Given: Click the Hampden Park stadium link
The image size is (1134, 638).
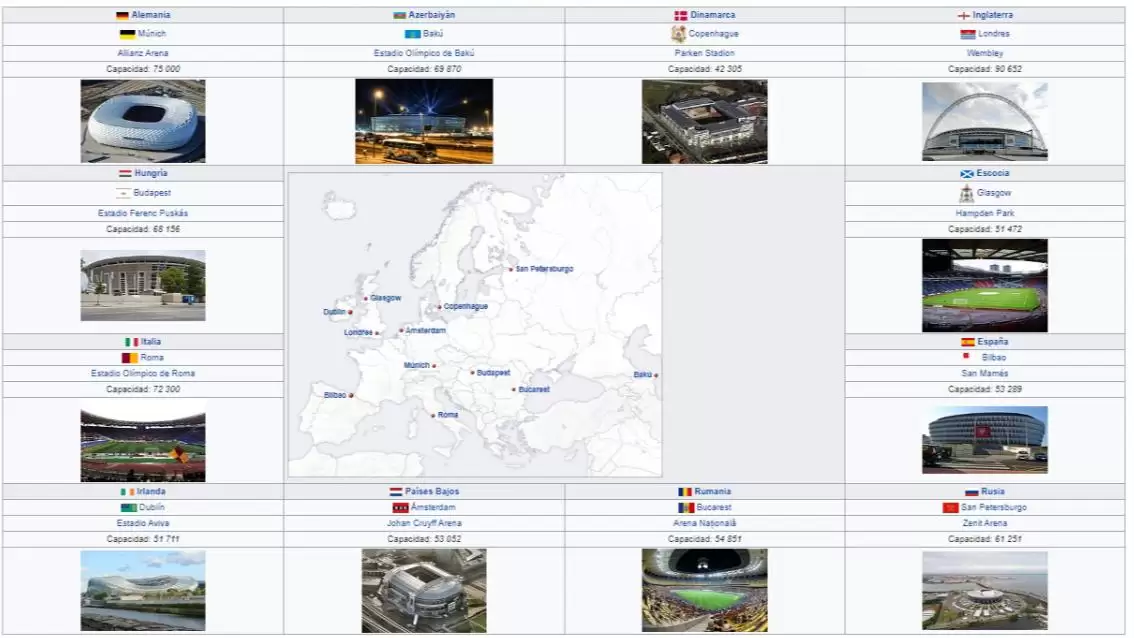Looking at the screenshot, I should 984,214.
